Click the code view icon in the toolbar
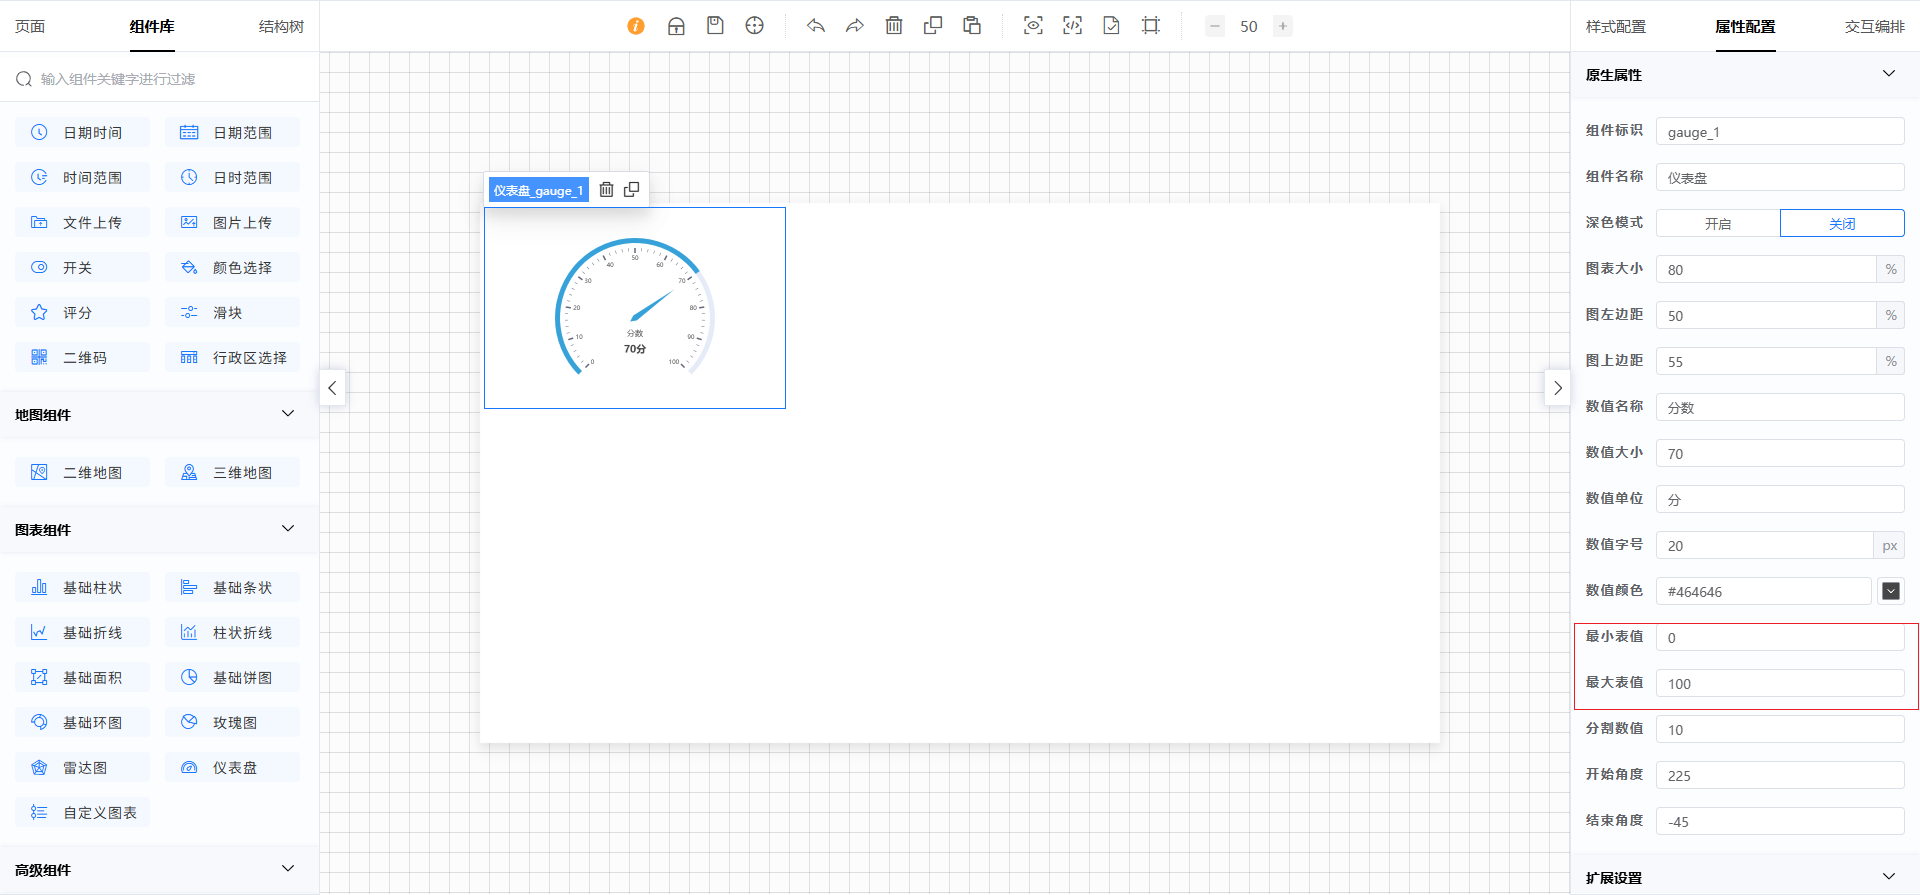Viewport: 1920px width, 895px height. point(1072,26)
